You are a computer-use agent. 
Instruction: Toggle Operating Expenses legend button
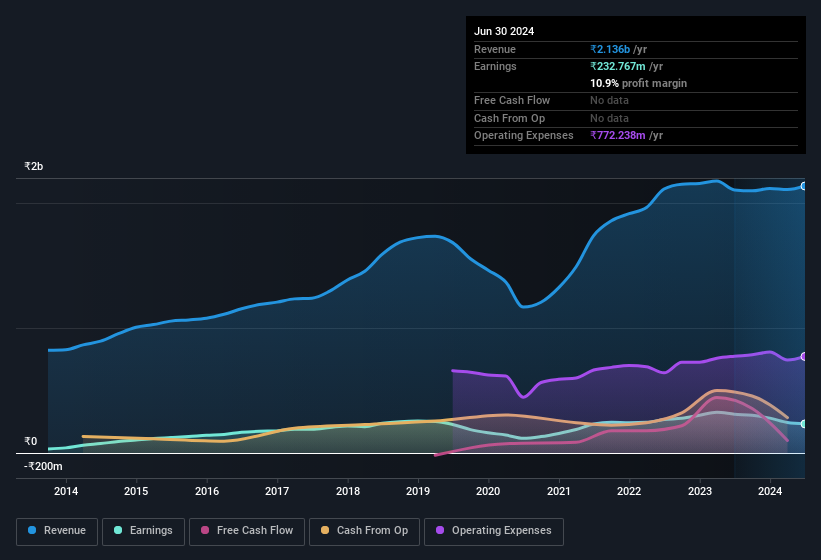tap(494, 531)
